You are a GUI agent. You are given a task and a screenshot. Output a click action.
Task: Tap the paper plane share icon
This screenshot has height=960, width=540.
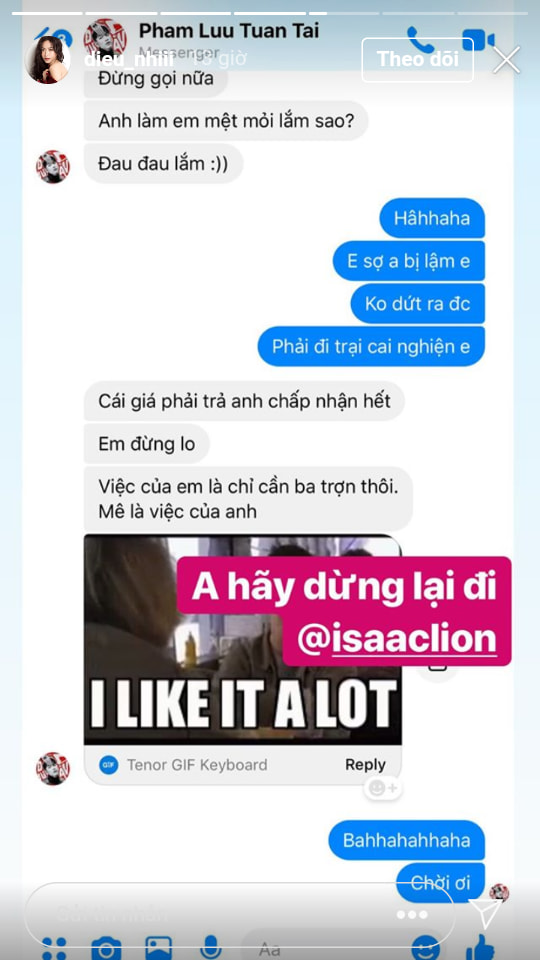(487, 913)
